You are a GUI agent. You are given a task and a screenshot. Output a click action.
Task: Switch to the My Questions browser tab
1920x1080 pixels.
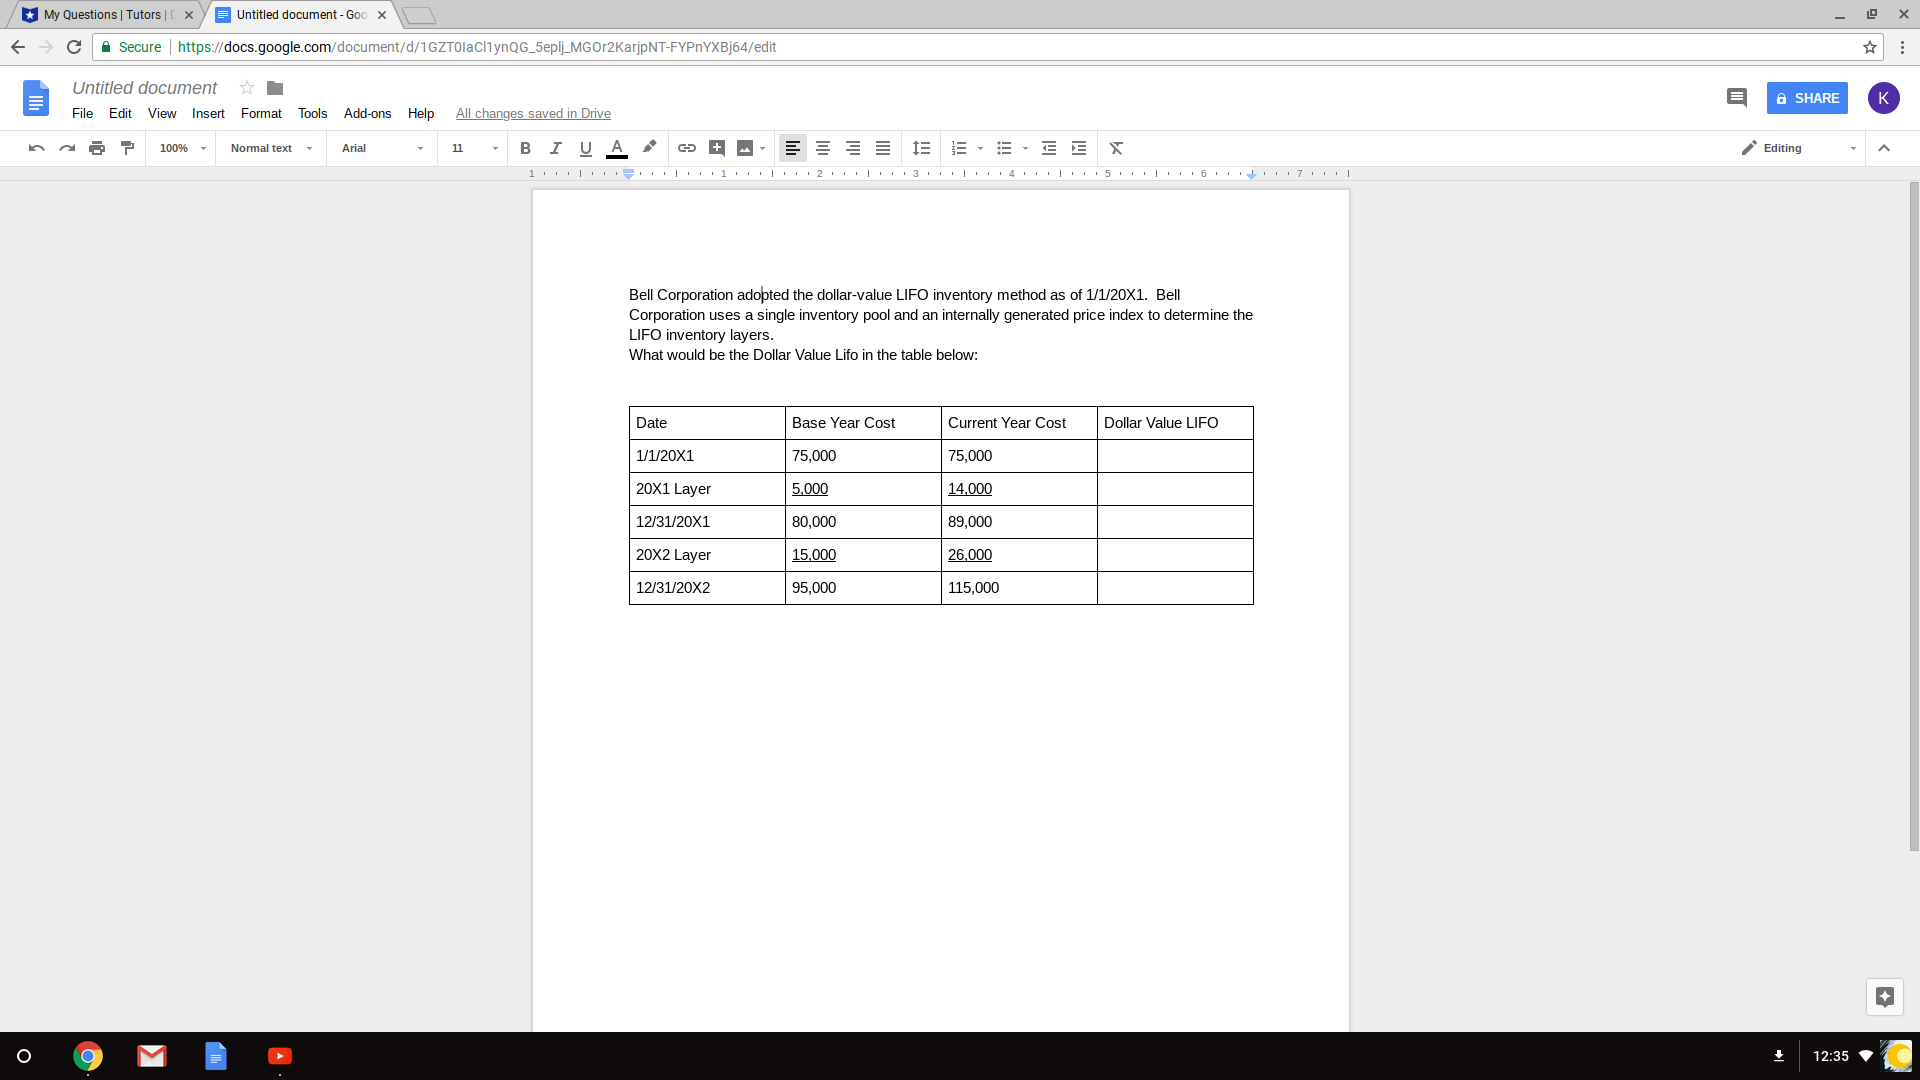coord(100,15)
